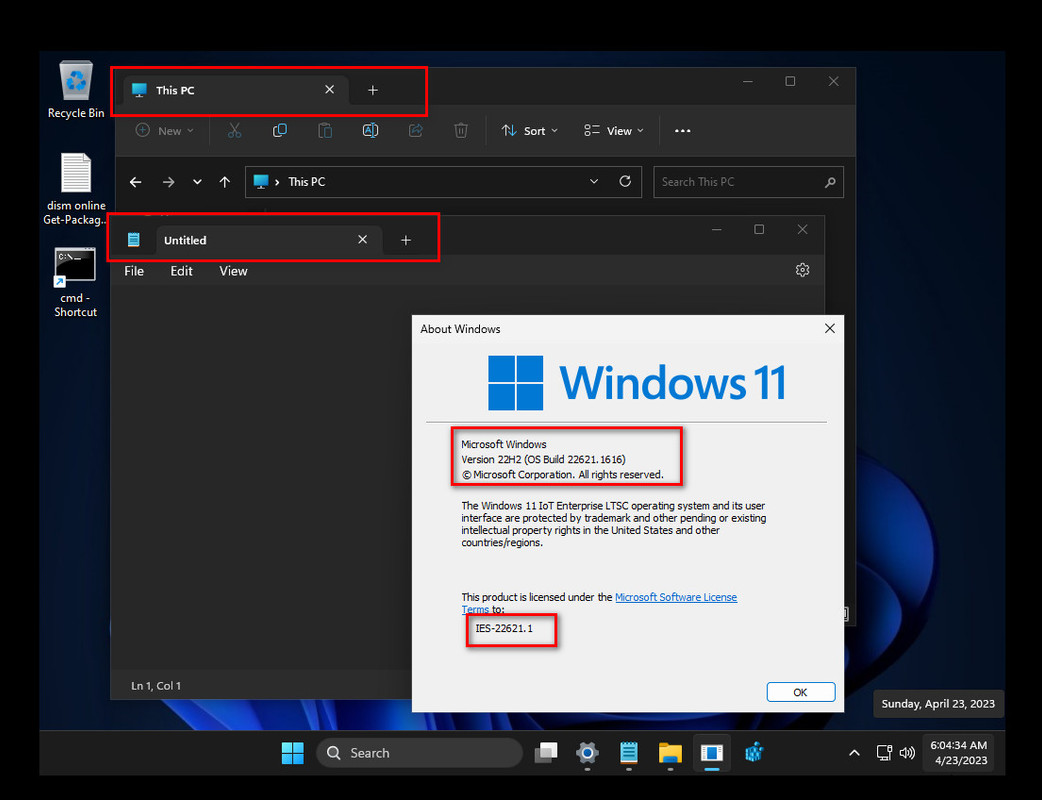Add a new tab in Notepad
Screen dimensions: 1042x800
406,240
